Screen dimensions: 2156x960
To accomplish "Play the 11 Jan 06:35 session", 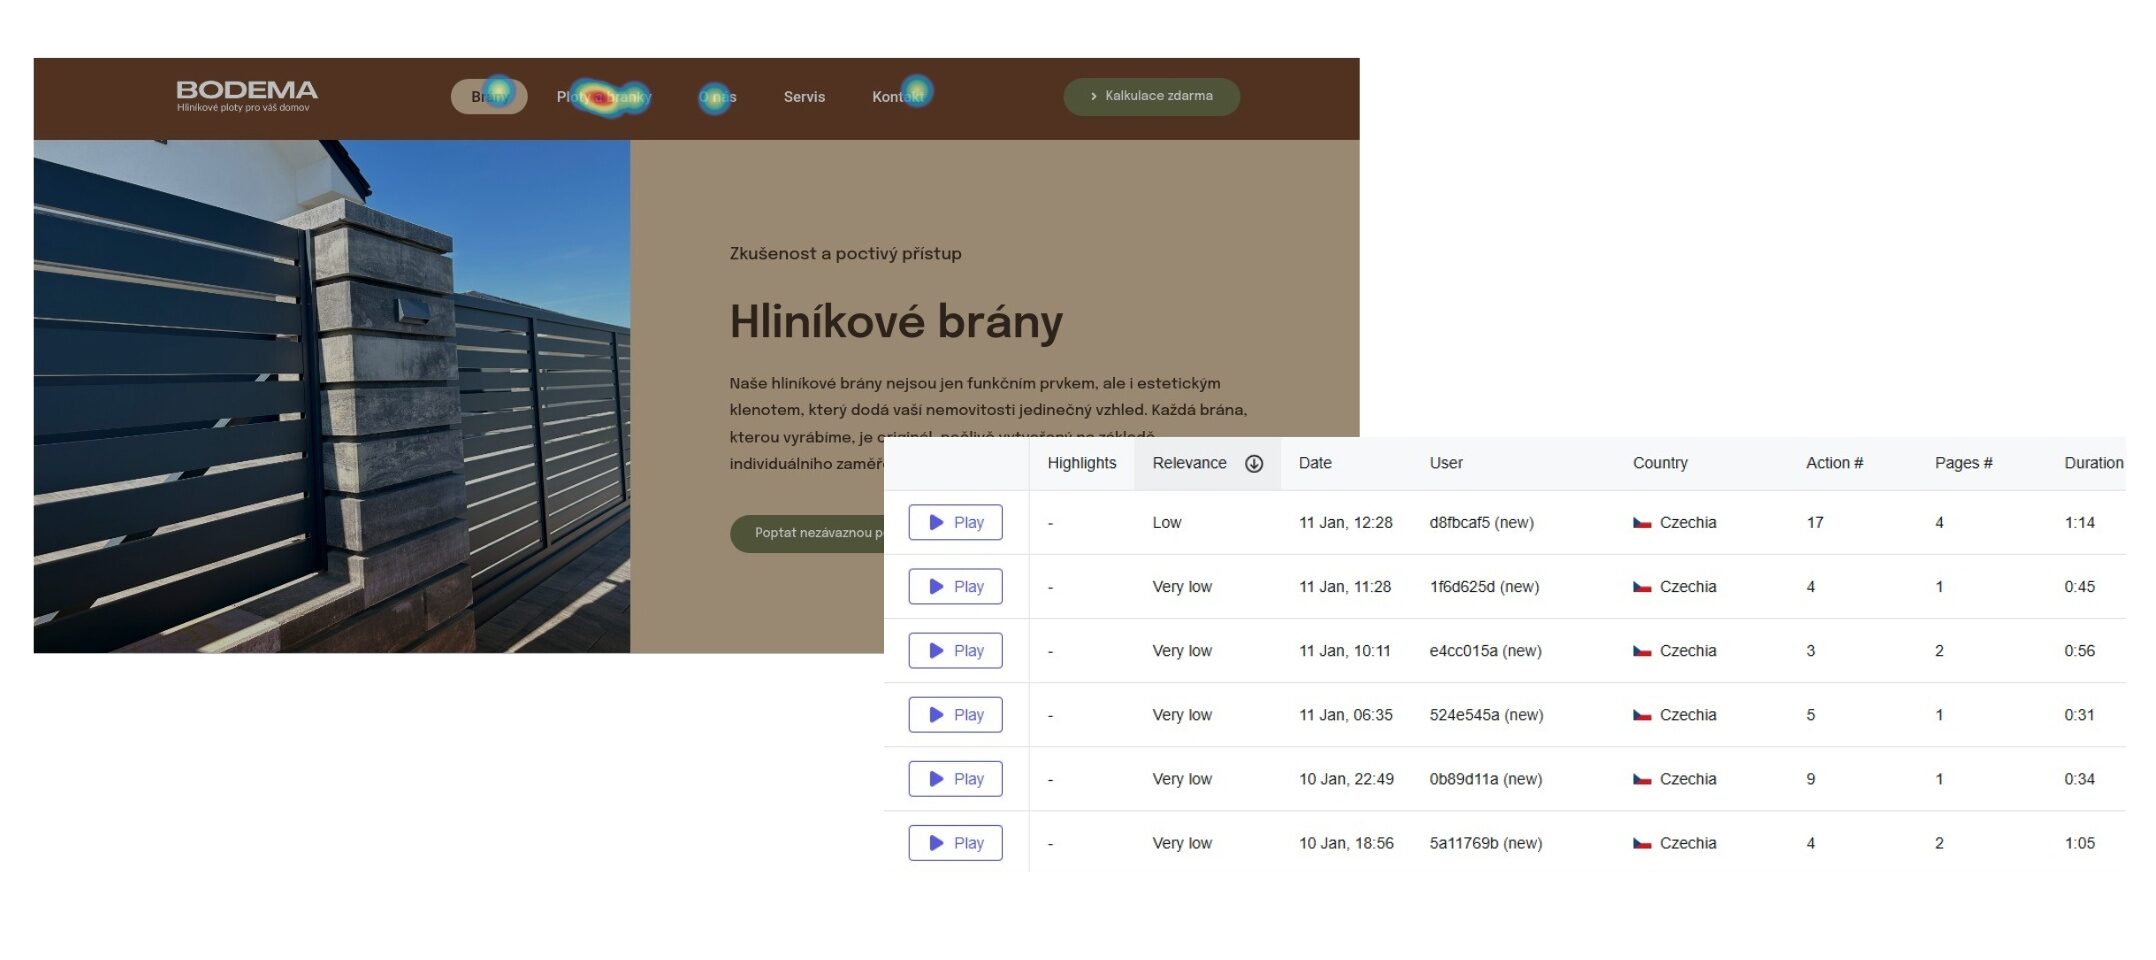I will click(955, 714).
